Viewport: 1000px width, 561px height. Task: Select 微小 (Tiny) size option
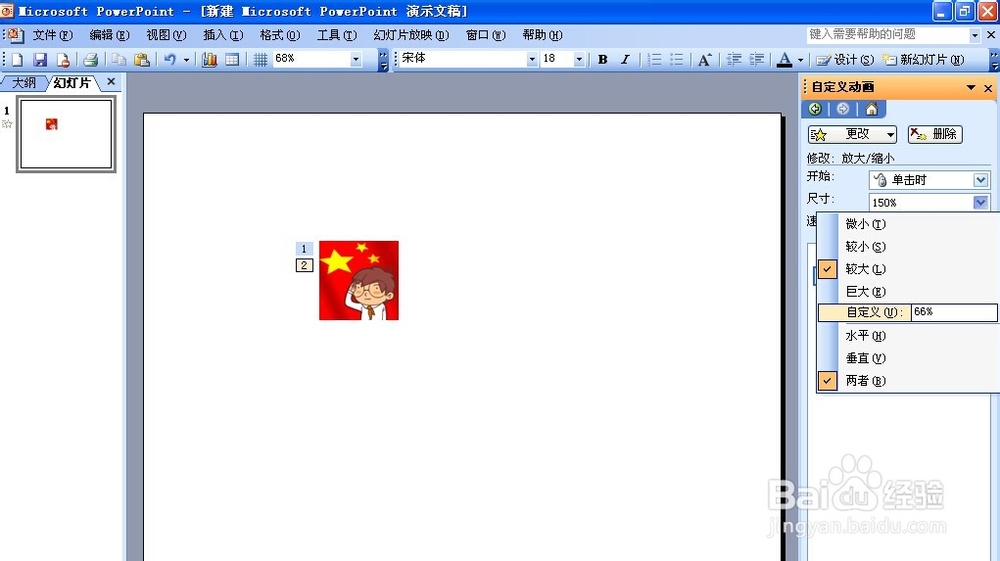tap(908, 224)
